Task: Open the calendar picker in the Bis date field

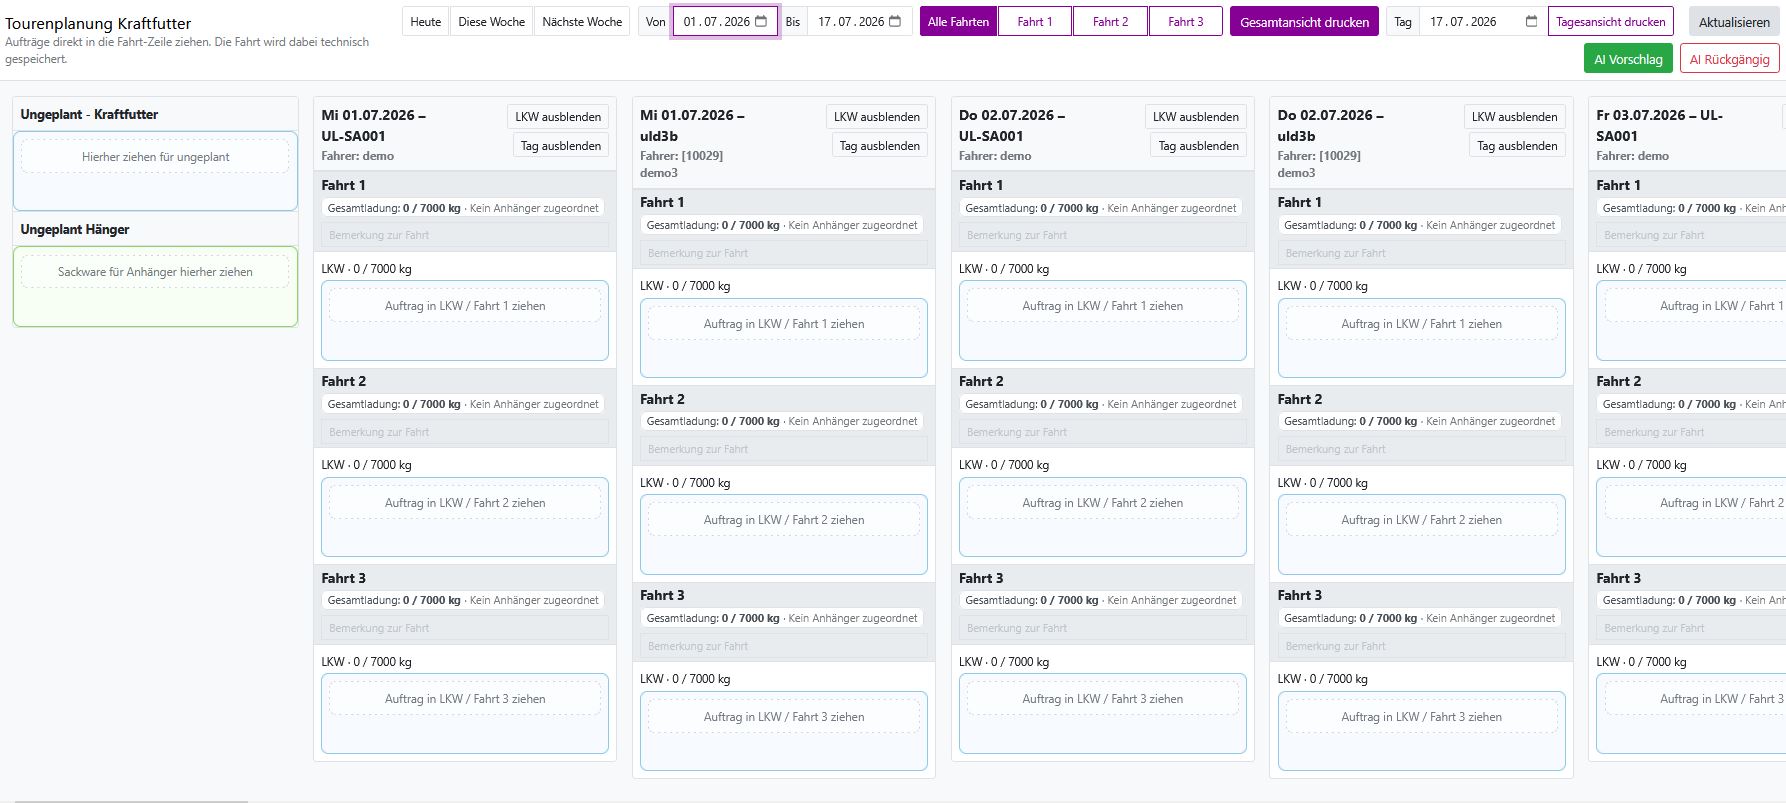Action: pos(895,21)
